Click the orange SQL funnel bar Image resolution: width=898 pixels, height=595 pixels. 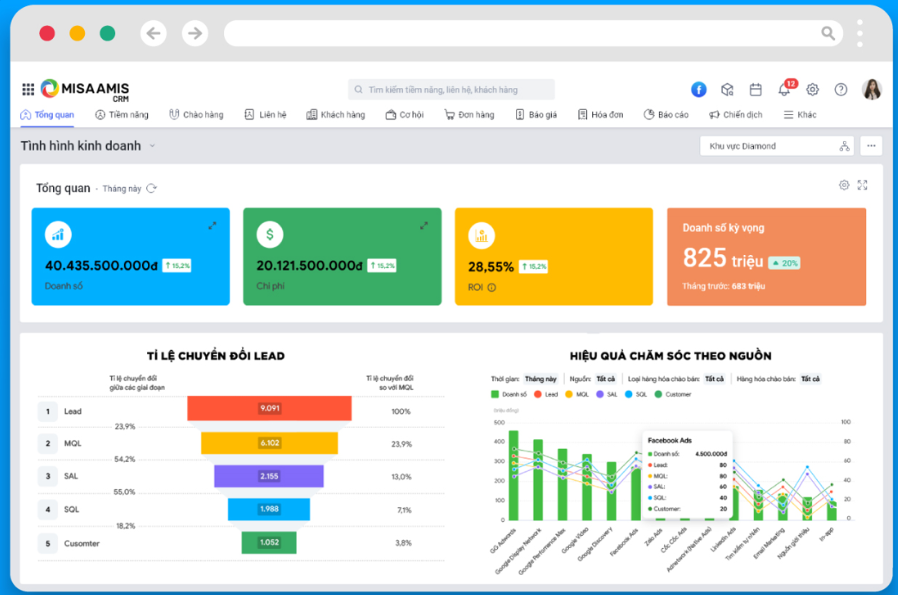pos(269,509)
